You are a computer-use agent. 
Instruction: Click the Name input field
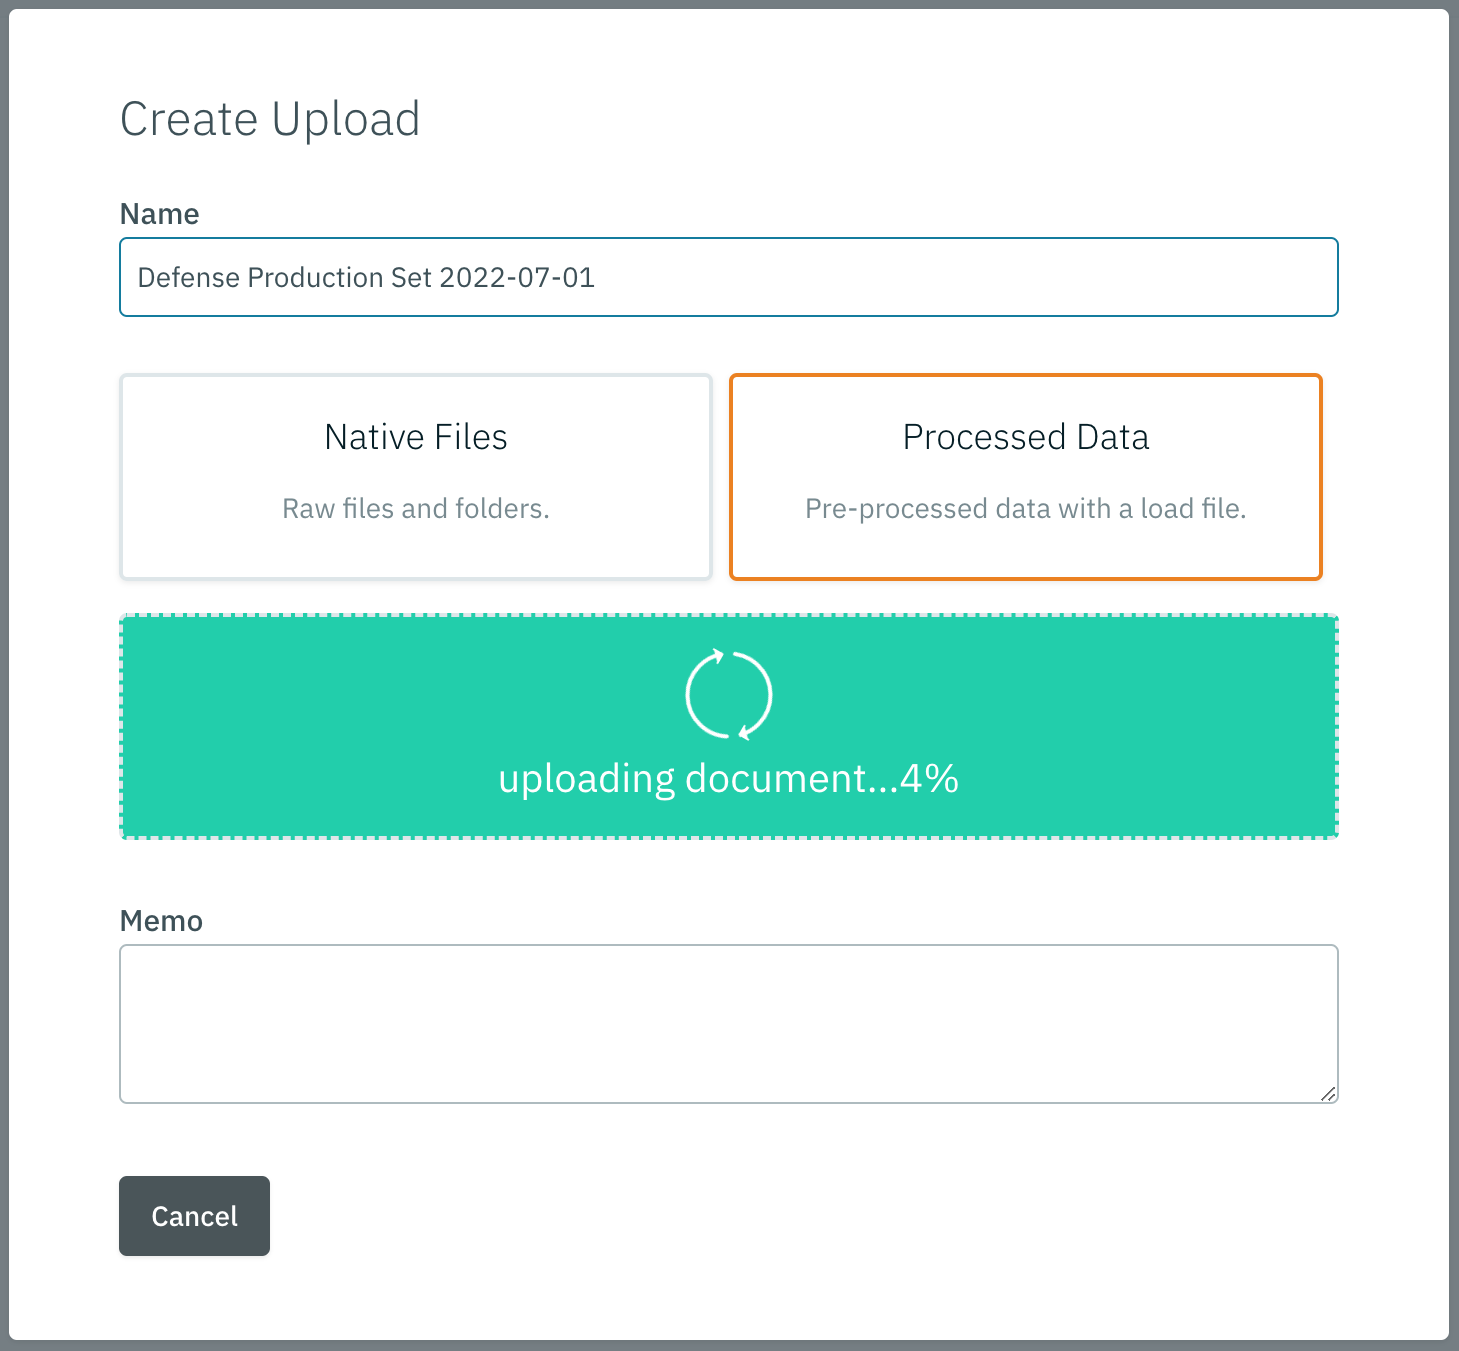click(x=728, y=277)
